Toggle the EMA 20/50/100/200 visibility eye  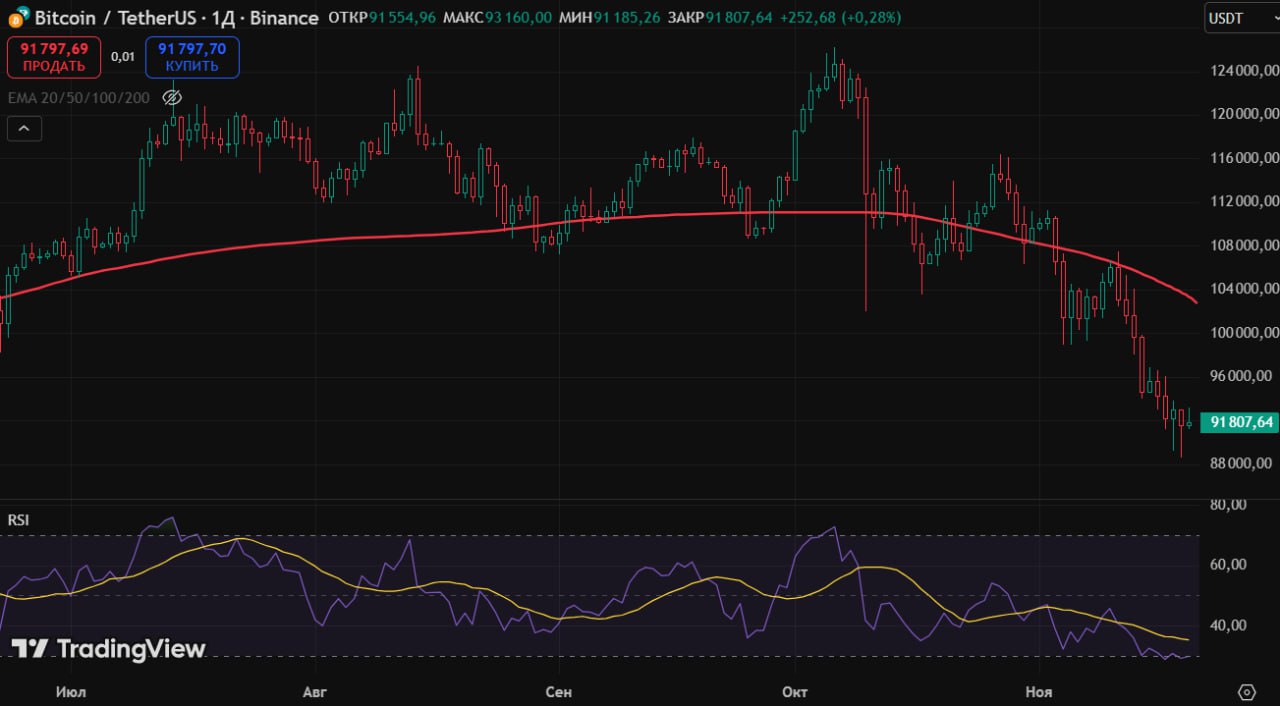tap(171, 98)
